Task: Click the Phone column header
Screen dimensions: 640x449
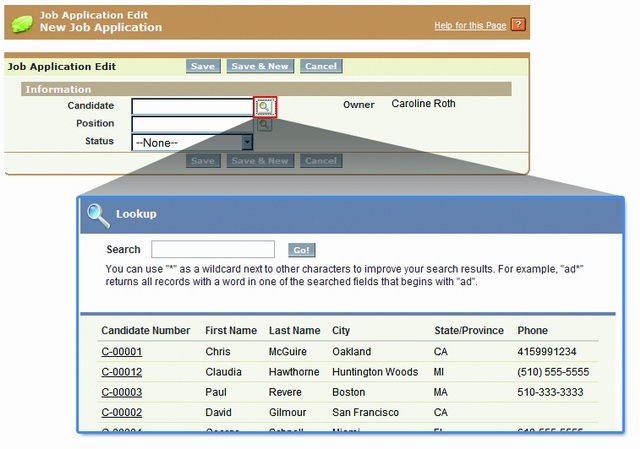Action: click(x=533, y=330)
